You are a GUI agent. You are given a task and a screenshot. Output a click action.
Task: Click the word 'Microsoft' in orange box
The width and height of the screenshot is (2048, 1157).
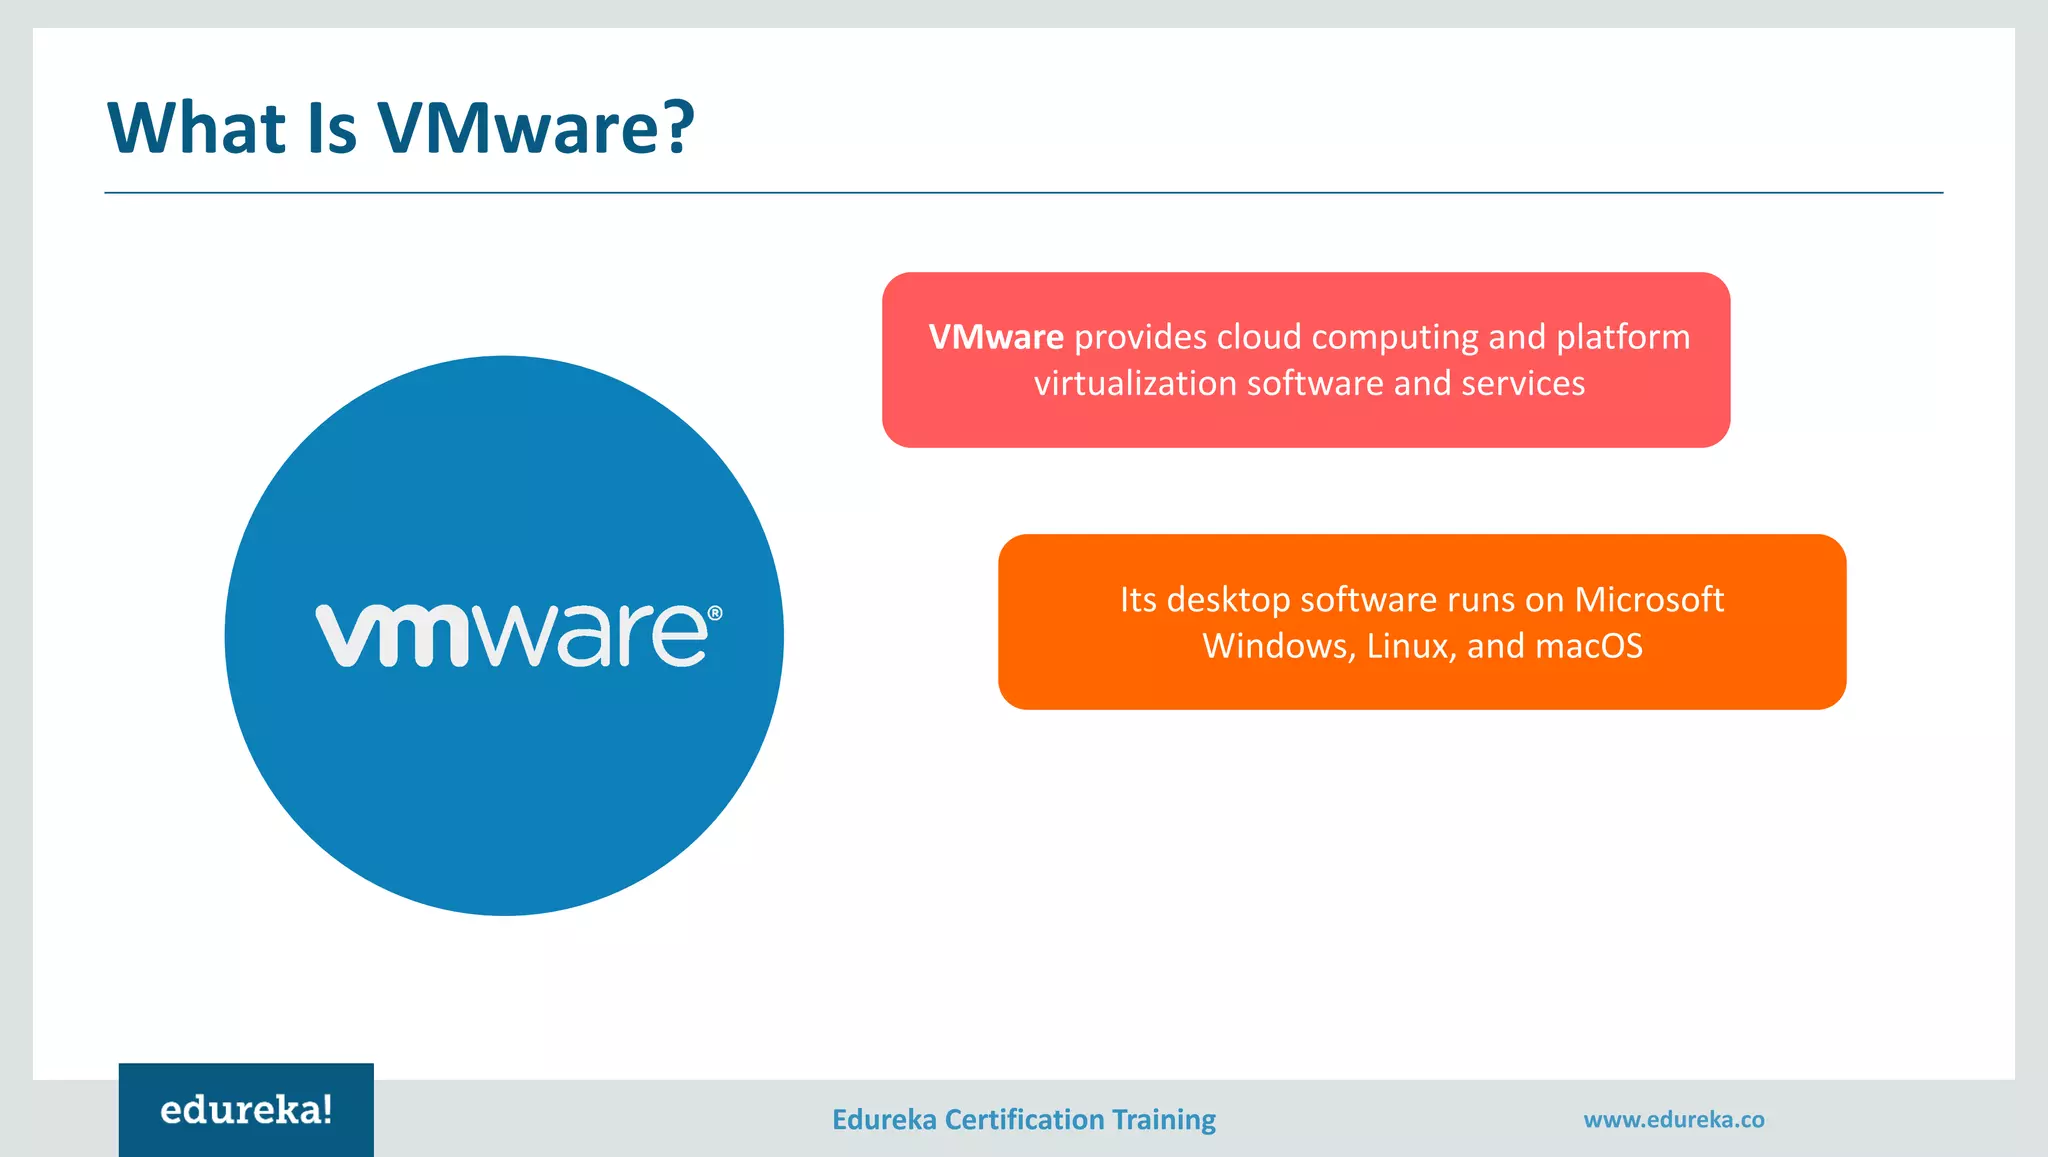click(1648, 599)
